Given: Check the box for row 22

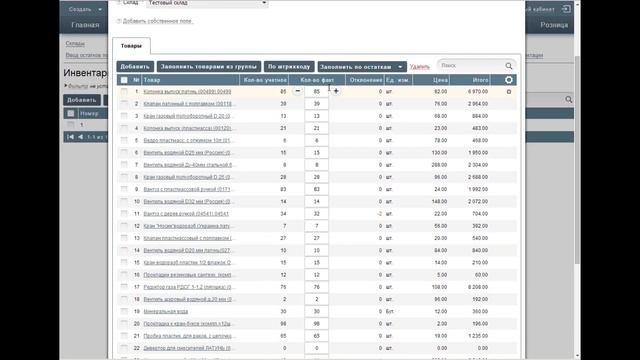Looking at the screenshot, I should click(x=124, y=348).
